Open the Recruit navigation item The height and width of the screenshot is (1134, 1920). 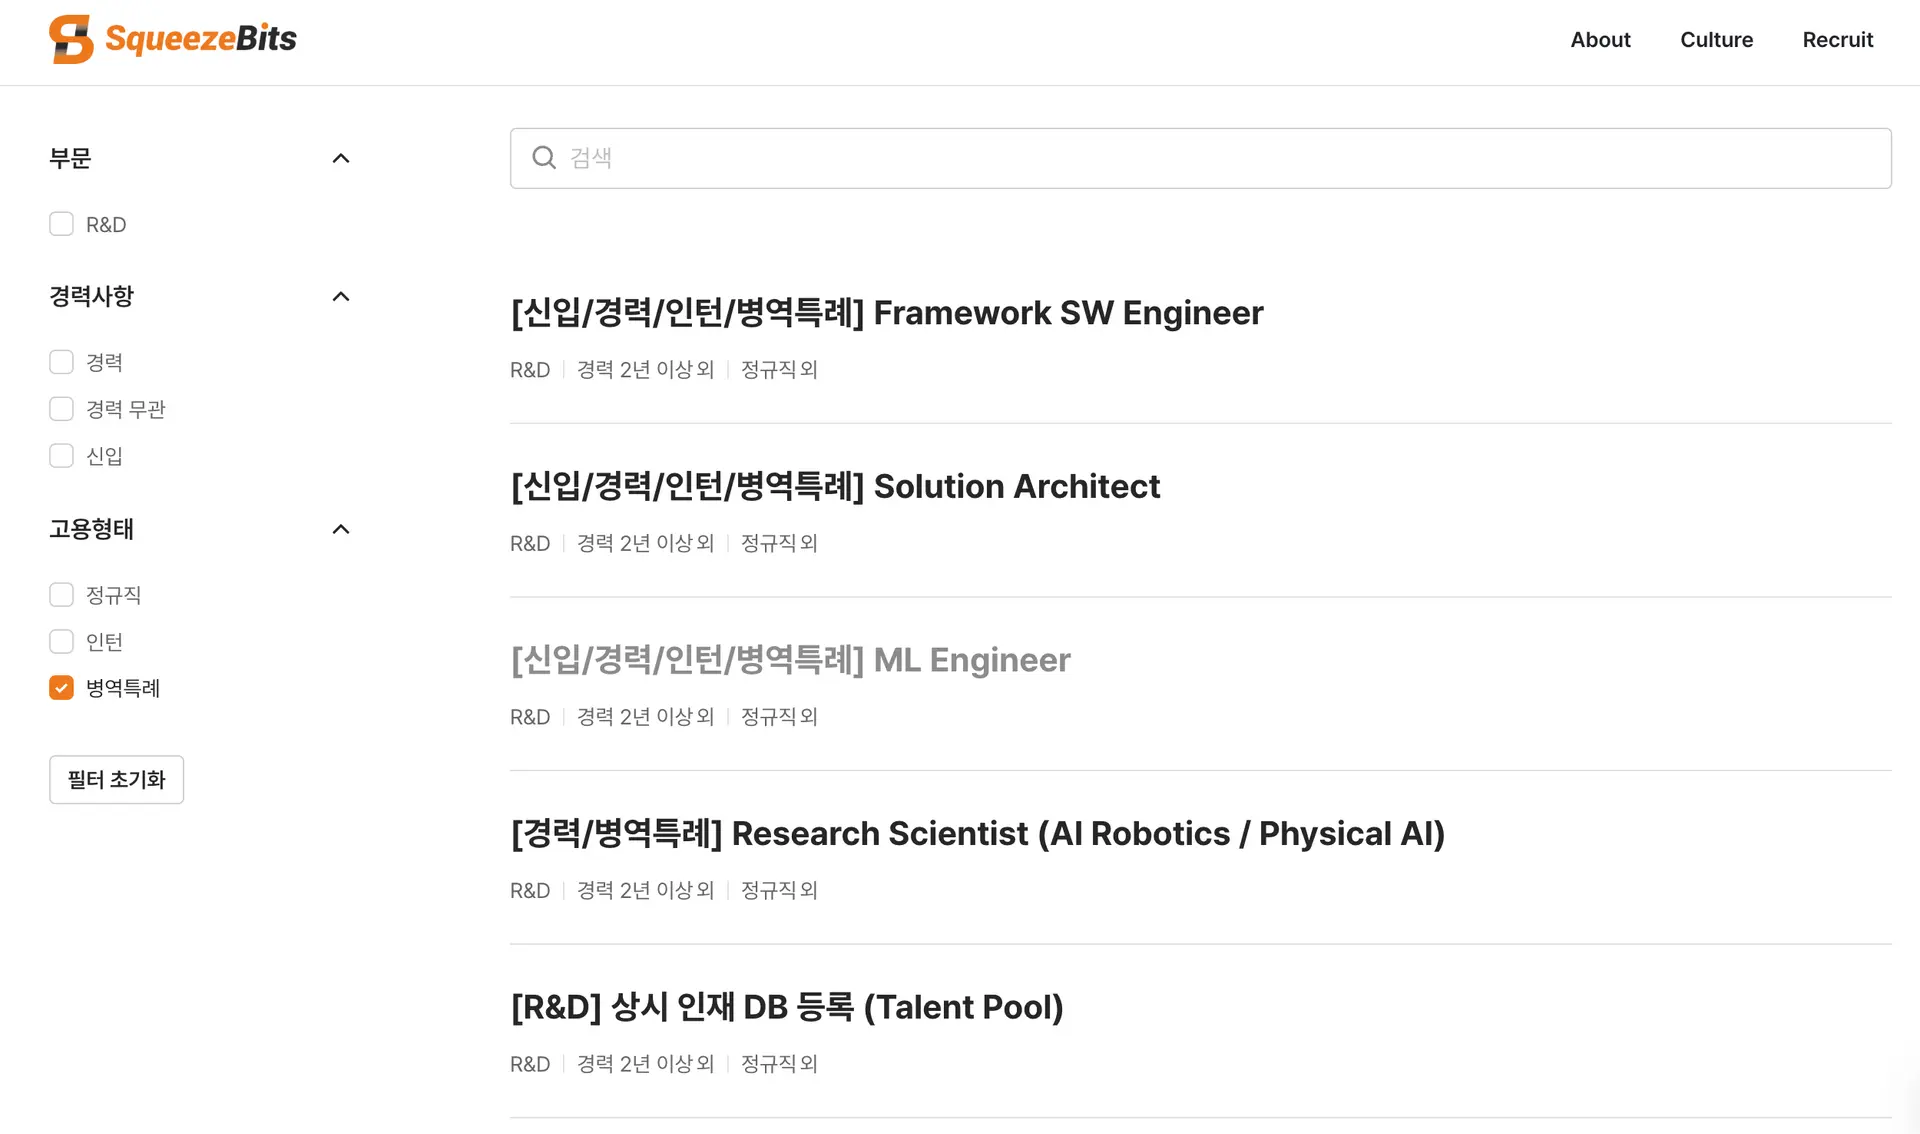coord(1837,40)
